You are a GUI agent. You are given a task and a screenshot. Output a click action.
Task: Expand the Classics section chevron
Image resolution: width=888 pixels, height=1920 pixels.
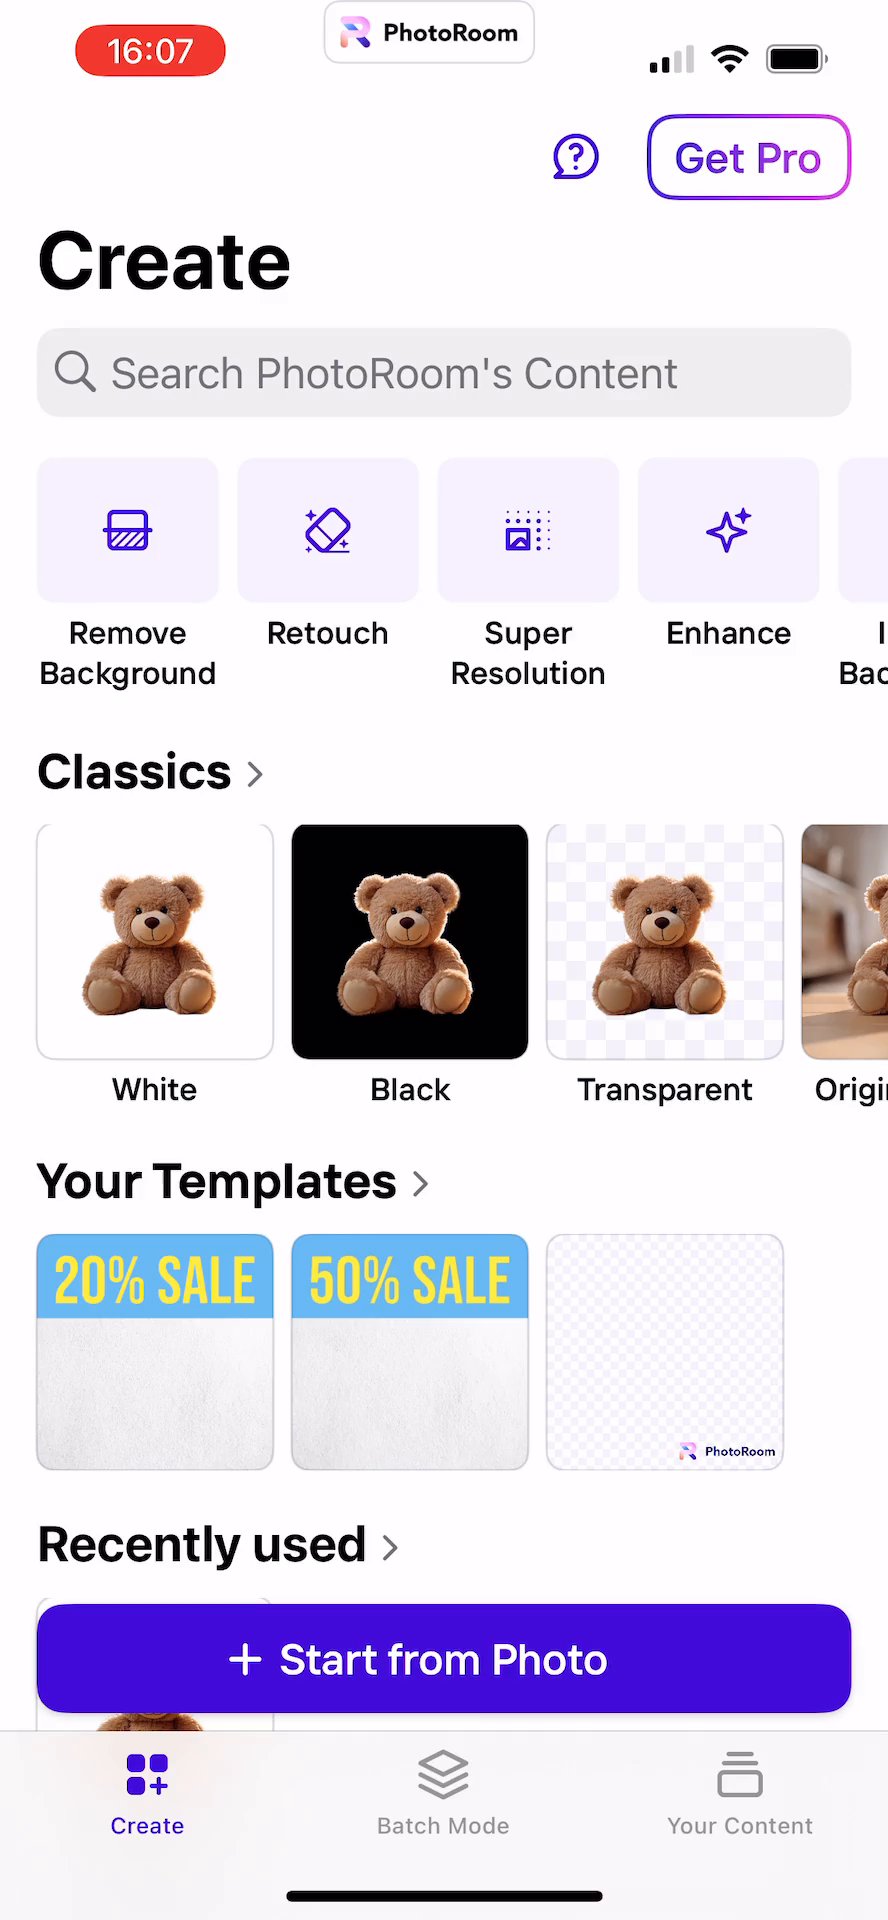[x=255, y=774]
